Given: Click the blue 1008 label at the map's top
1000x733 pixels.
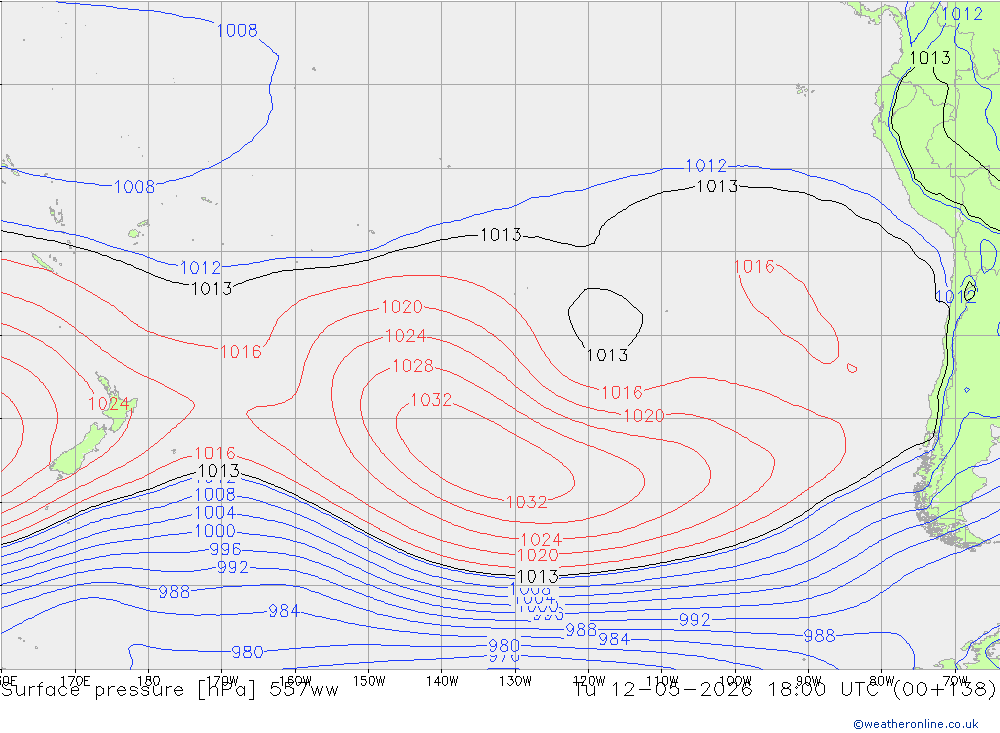Looking at the screenshot, I should click(237, 30).
